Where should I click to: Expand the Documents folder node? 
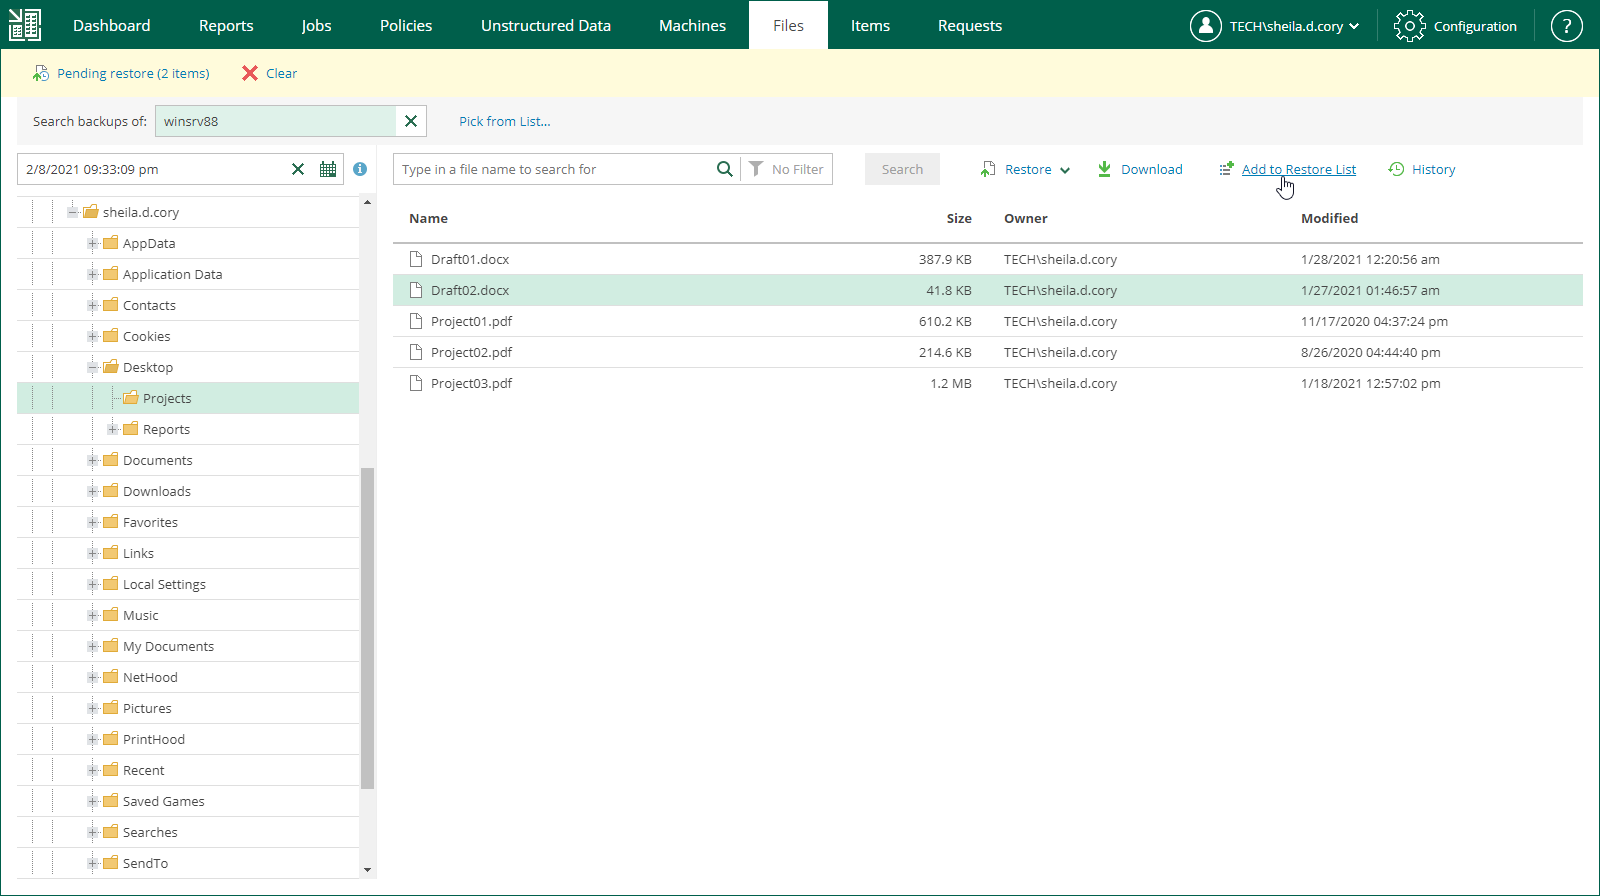point(93,460)
